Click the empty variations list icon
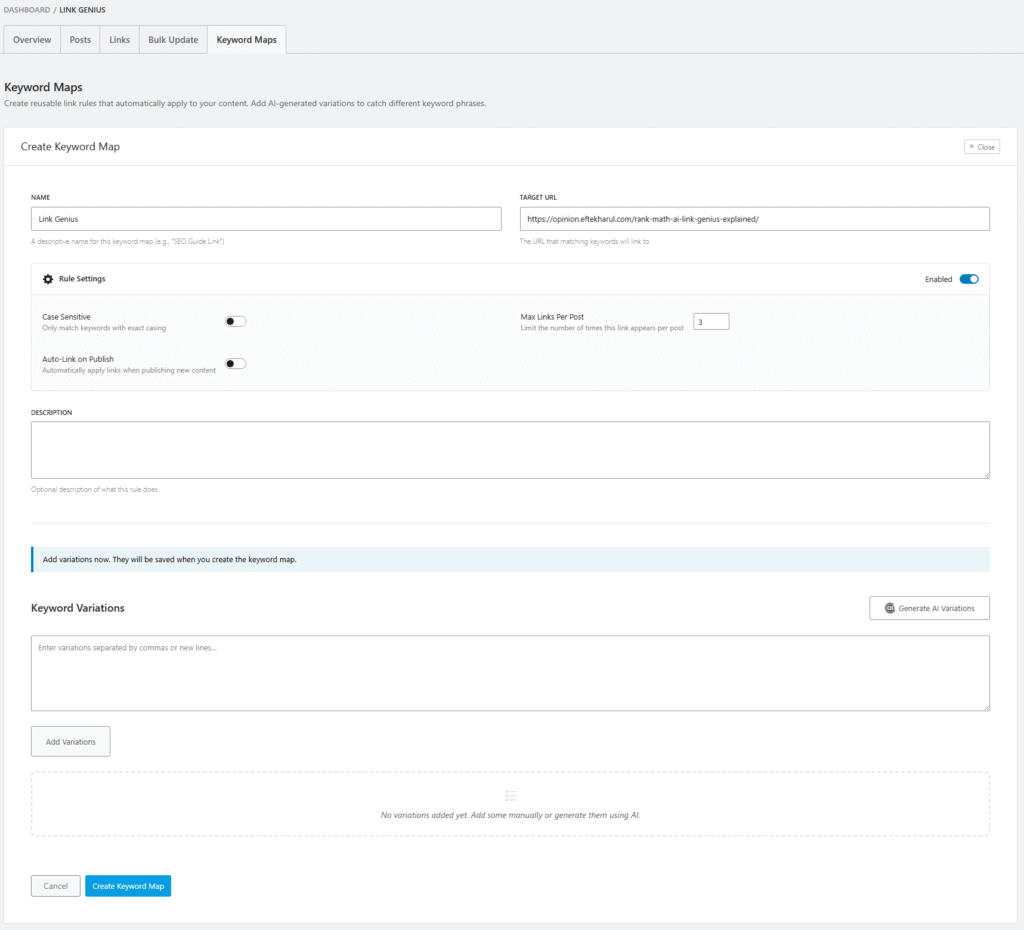The width and height of the screenshot is (1024, 930). tap(511, 795)
